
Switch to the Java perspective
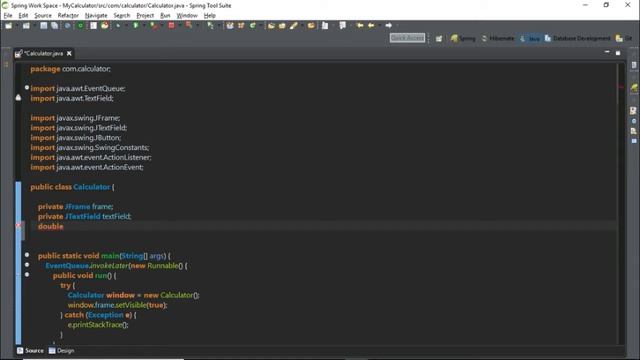pyautogui.click(x=530, y=38)
